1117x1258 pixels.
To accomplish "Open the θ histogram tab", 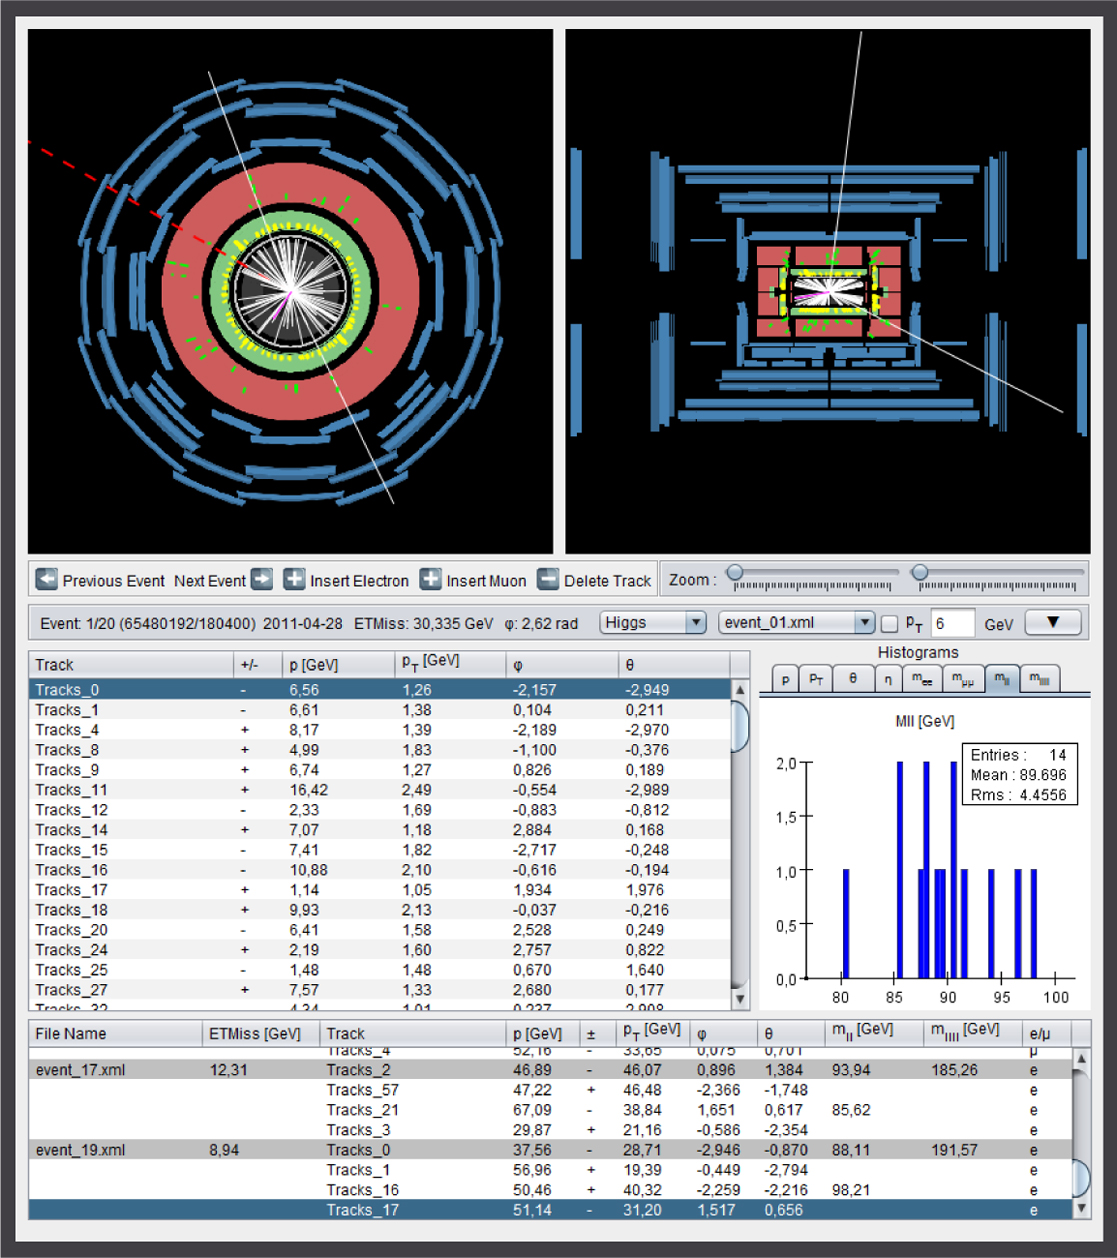I will click(x=852, y=679).
